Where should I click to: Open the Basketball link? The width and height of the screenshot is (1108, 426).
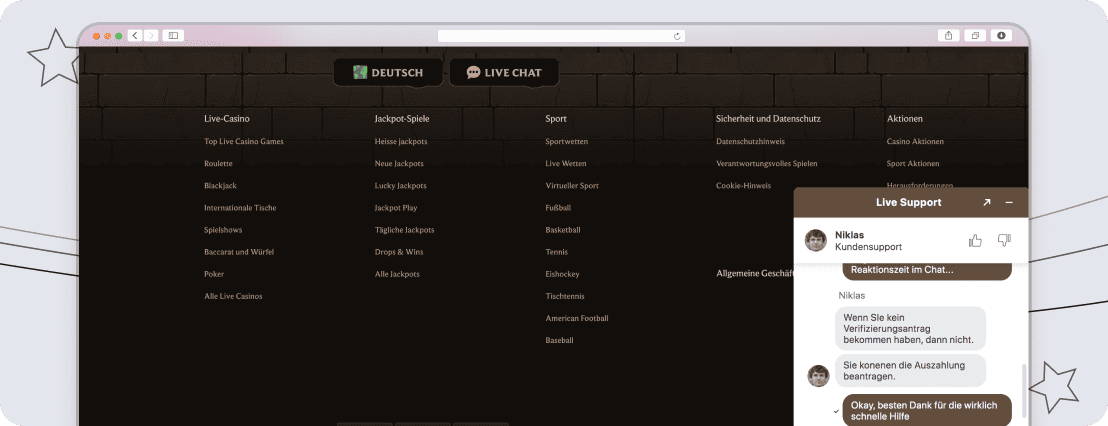(x=563, y=230)
